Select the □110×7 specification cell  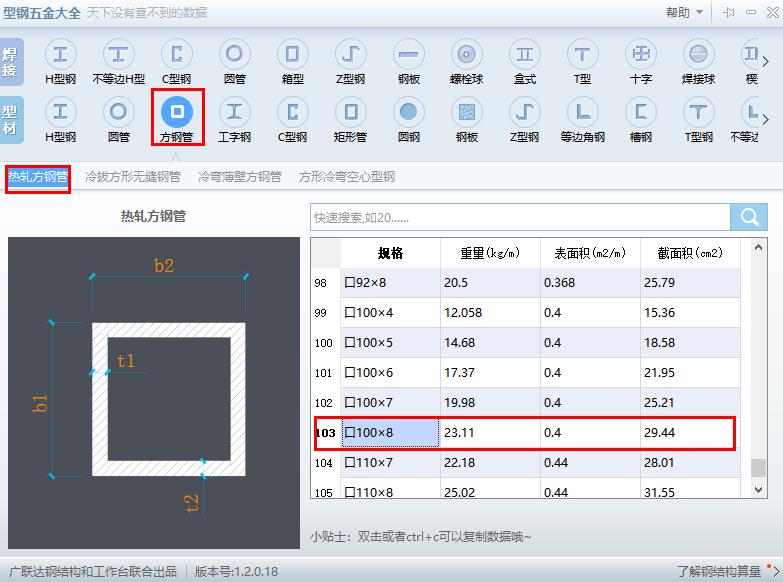pyautogui.click(x=391, y=463)
